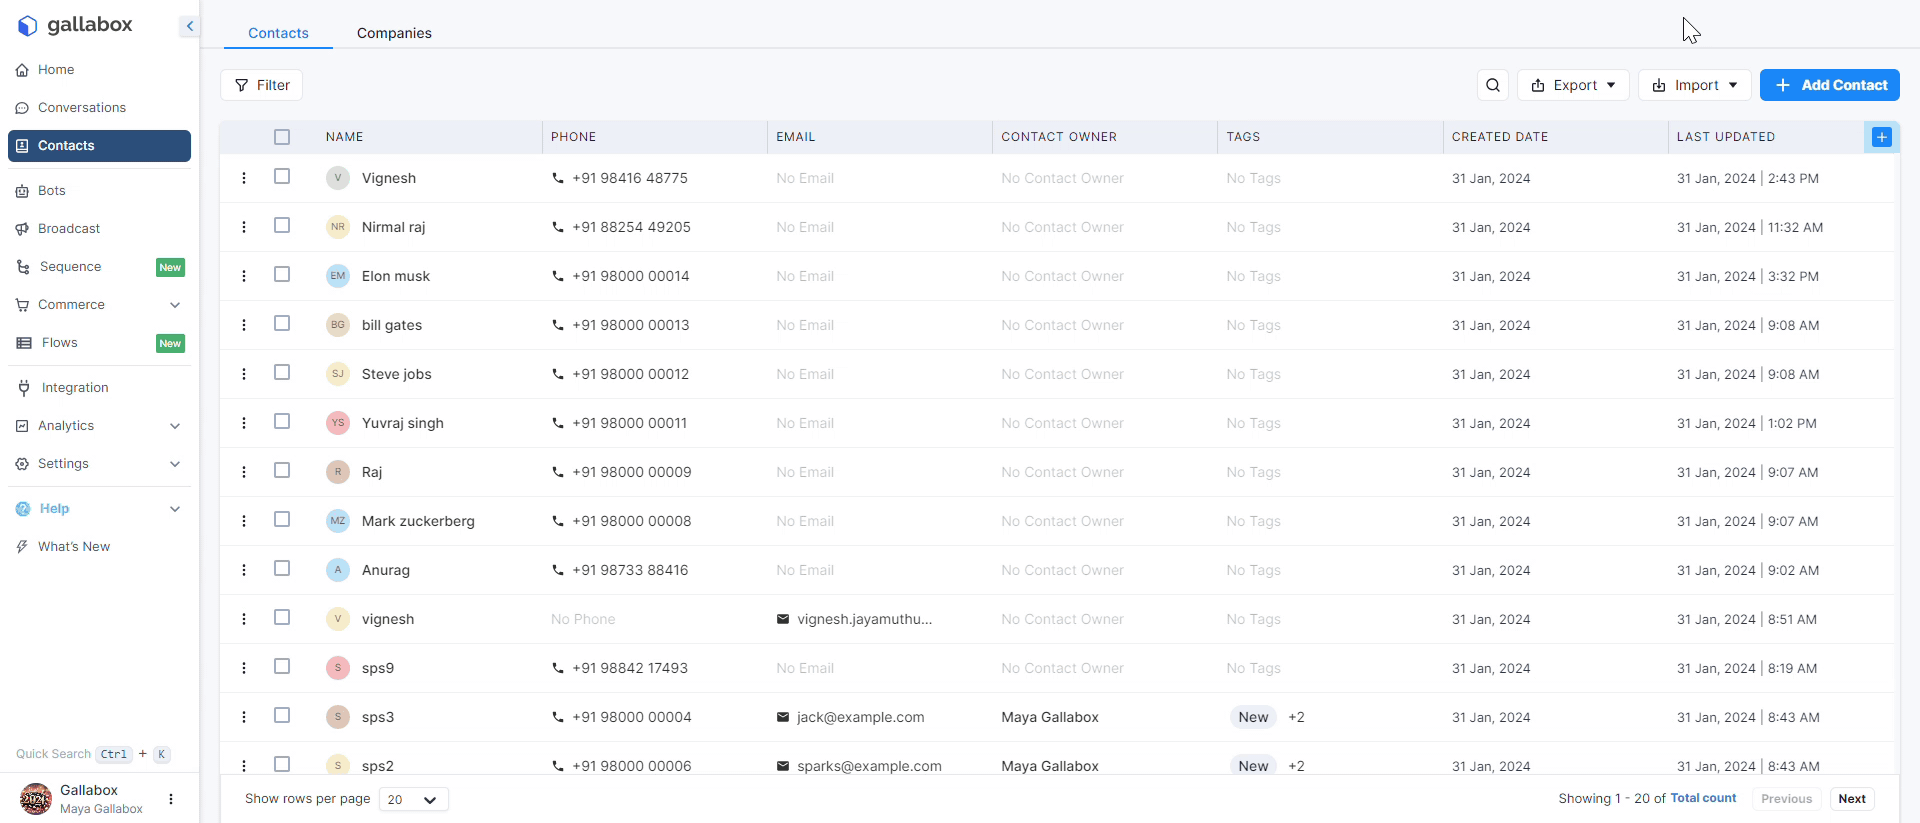Click the Broadcast megaphone icon

22,229
